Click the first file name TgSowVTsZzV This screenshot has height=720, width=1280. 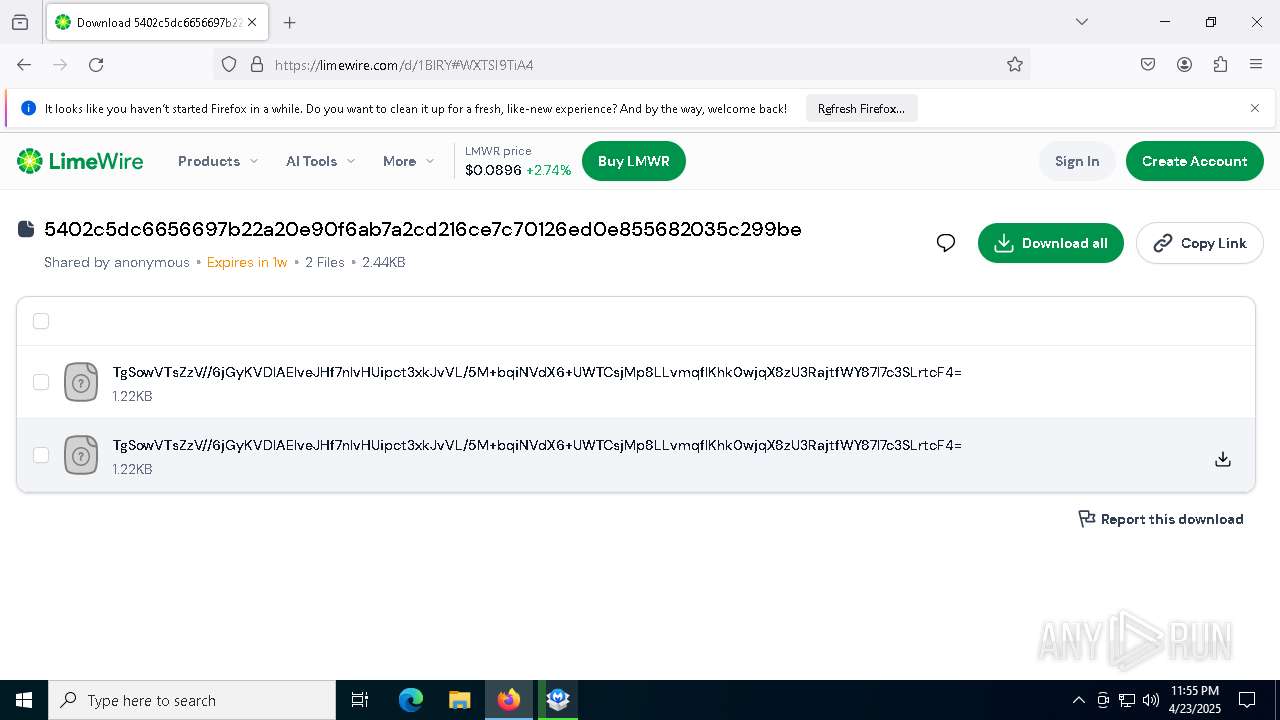coord(537,372)
